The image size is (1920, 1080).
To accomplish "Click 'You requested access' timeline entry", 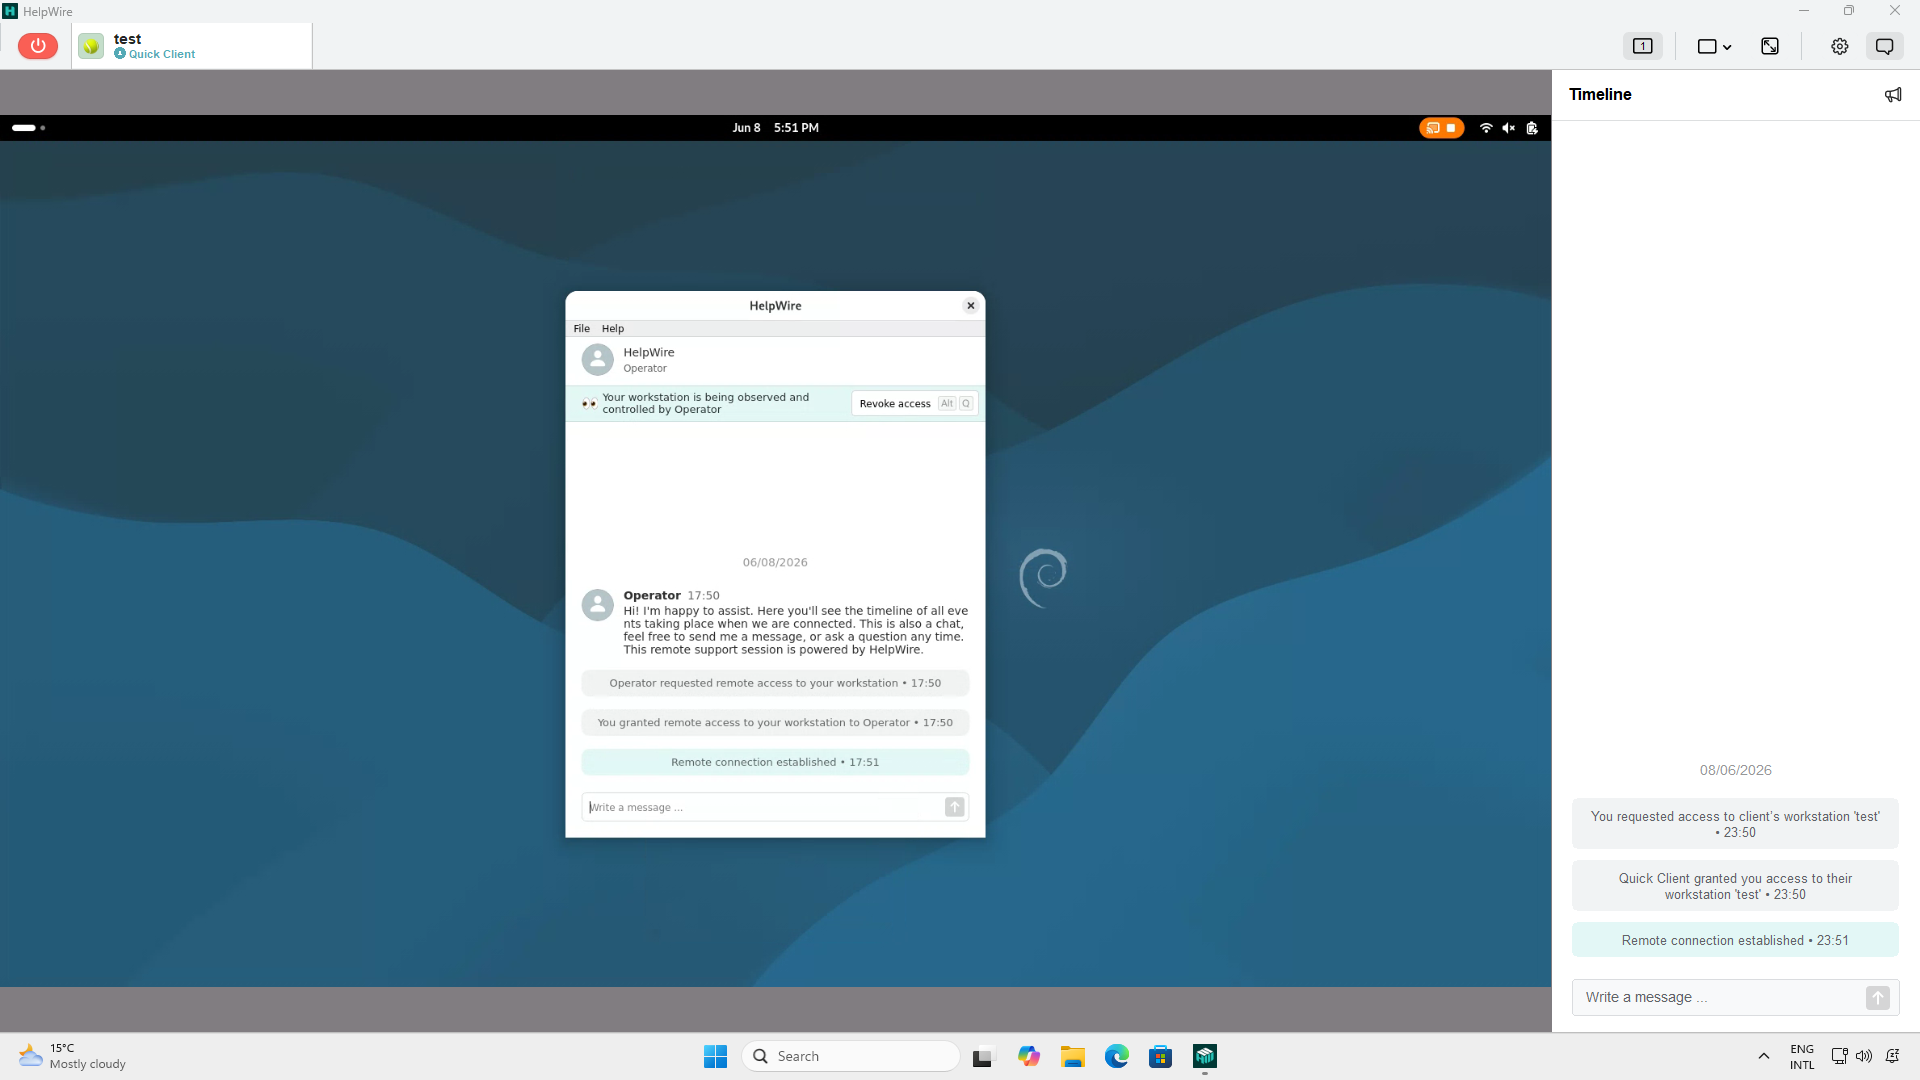I will pyautogui.click(x=1735, y=824).
